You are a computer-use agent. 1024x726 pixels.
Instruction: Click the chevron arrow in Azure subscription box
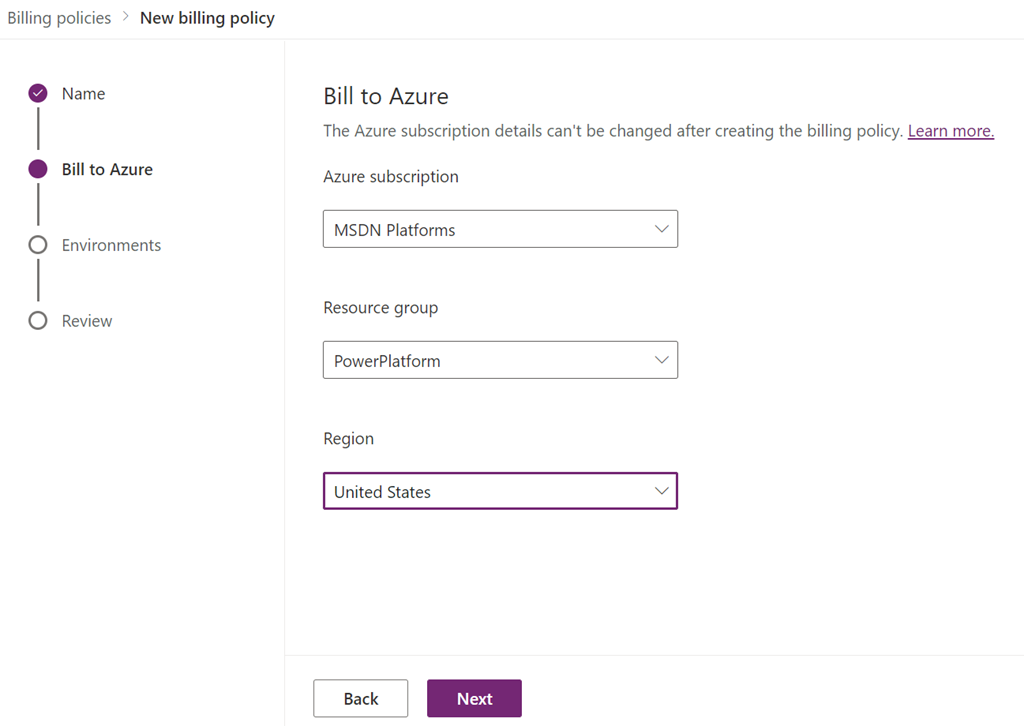[x=661, y=229]
